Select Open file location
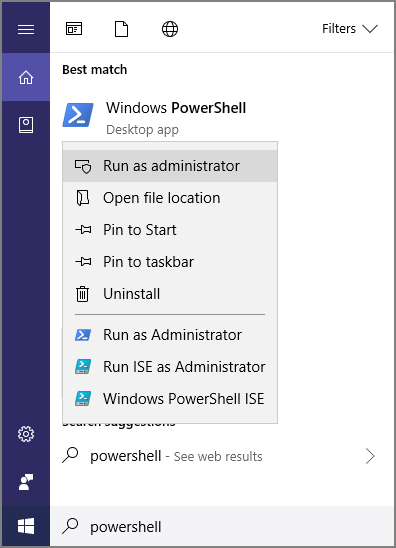Screen dimensions: 396x548 click(170, 198)
